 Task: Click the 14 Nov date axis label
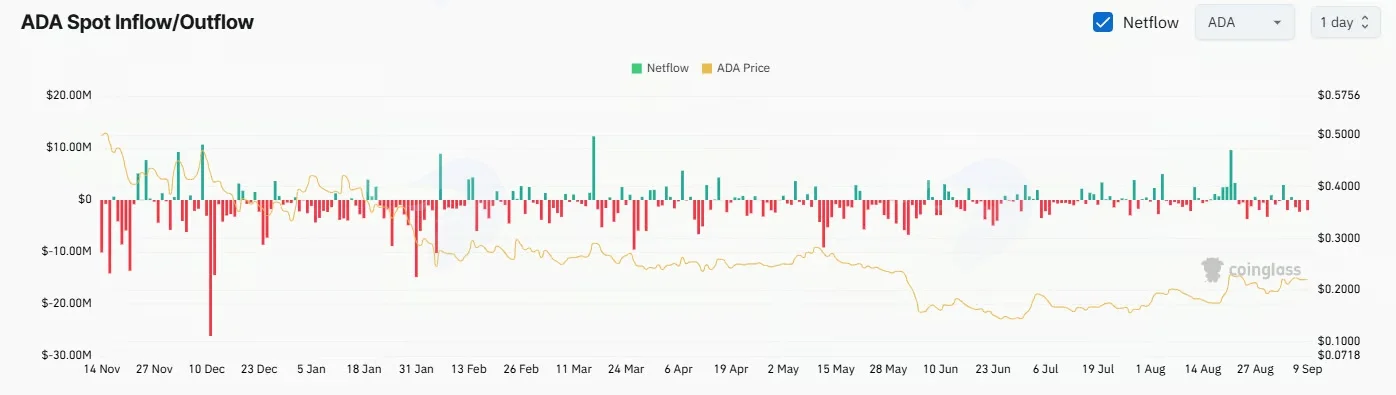[102, 369]
